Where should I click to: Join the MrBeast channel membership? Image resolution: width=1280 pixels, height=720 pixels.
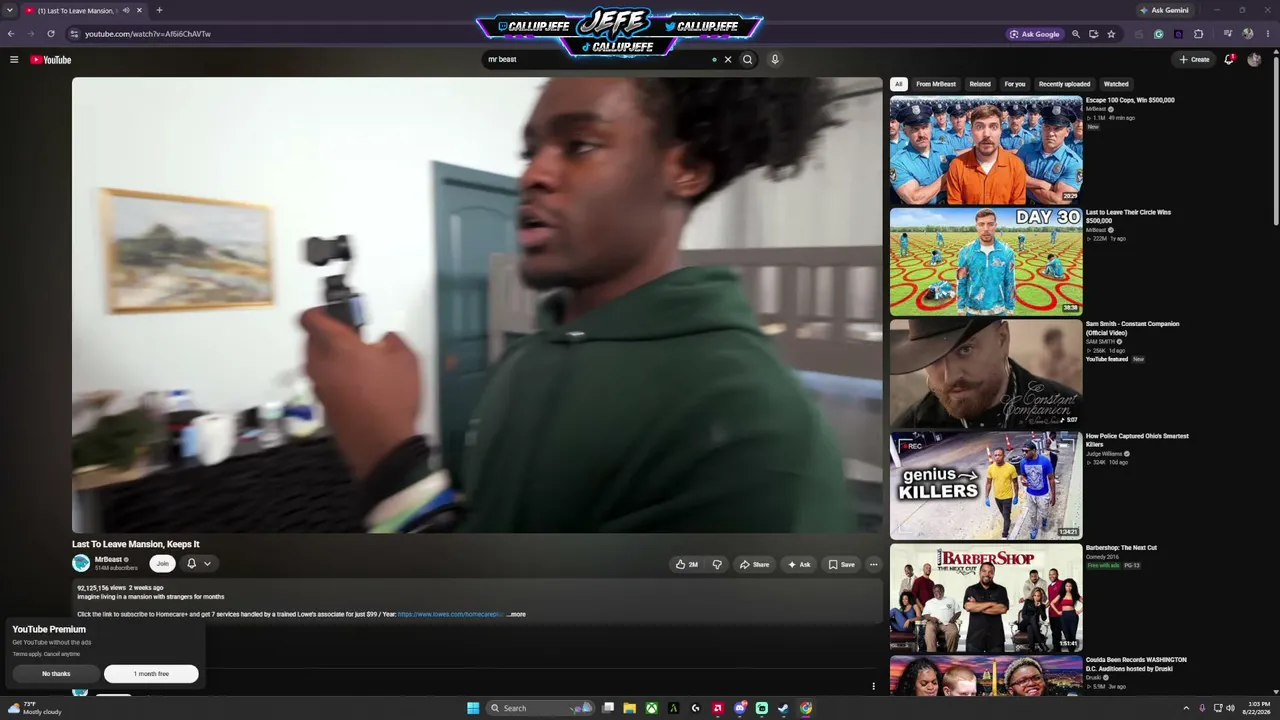162,564
